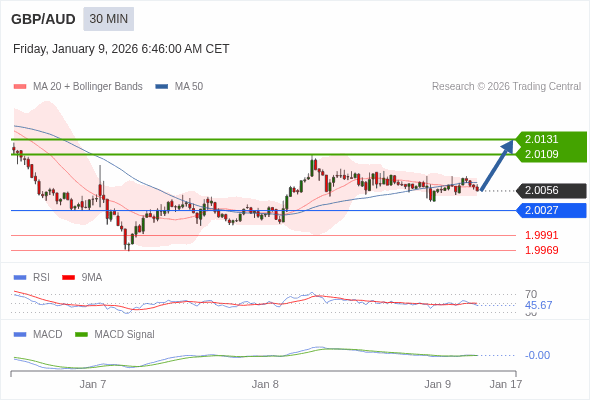The height and width of the screenshot is (400, 590).
Task: Click the MA 50 blue legend swatch
Action: point(162,87)
